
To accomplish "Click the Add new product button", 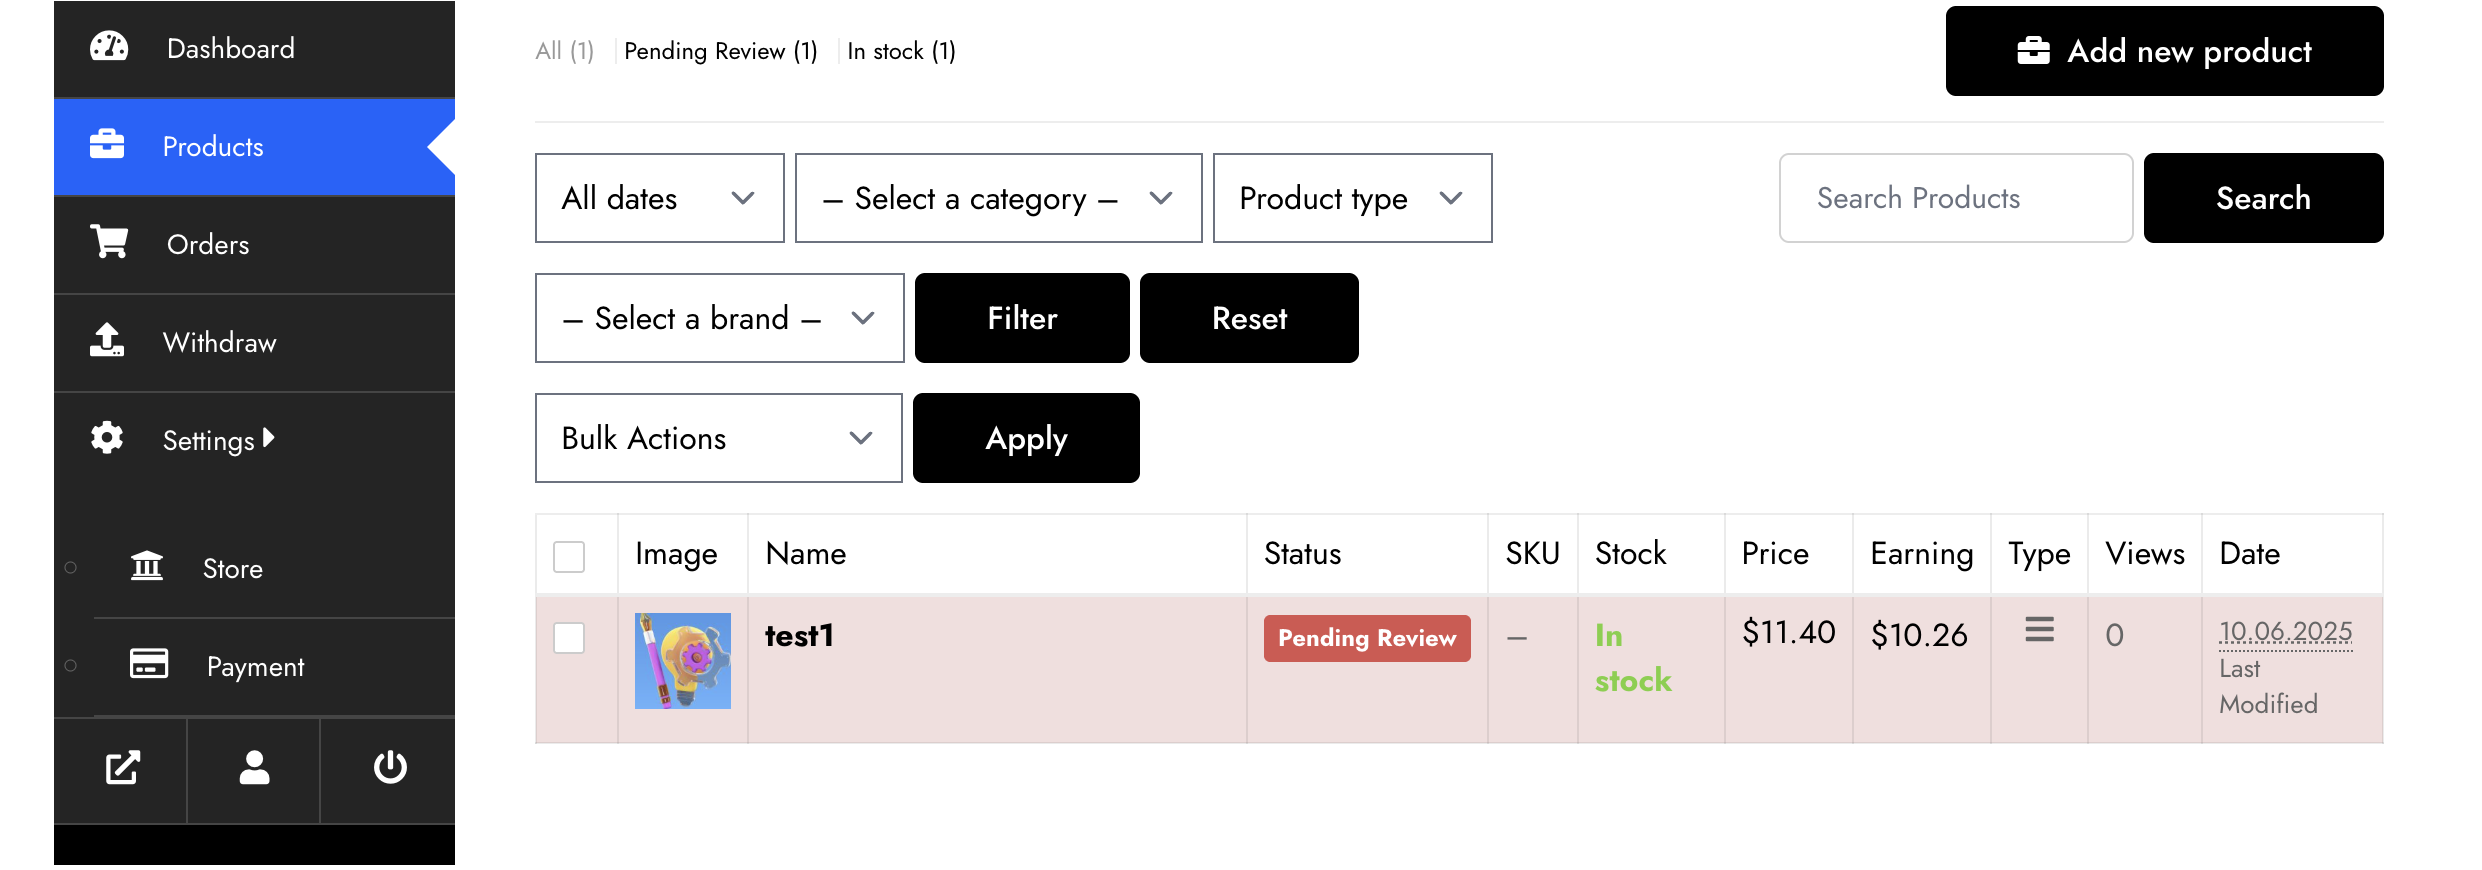I will (2164, 51).
